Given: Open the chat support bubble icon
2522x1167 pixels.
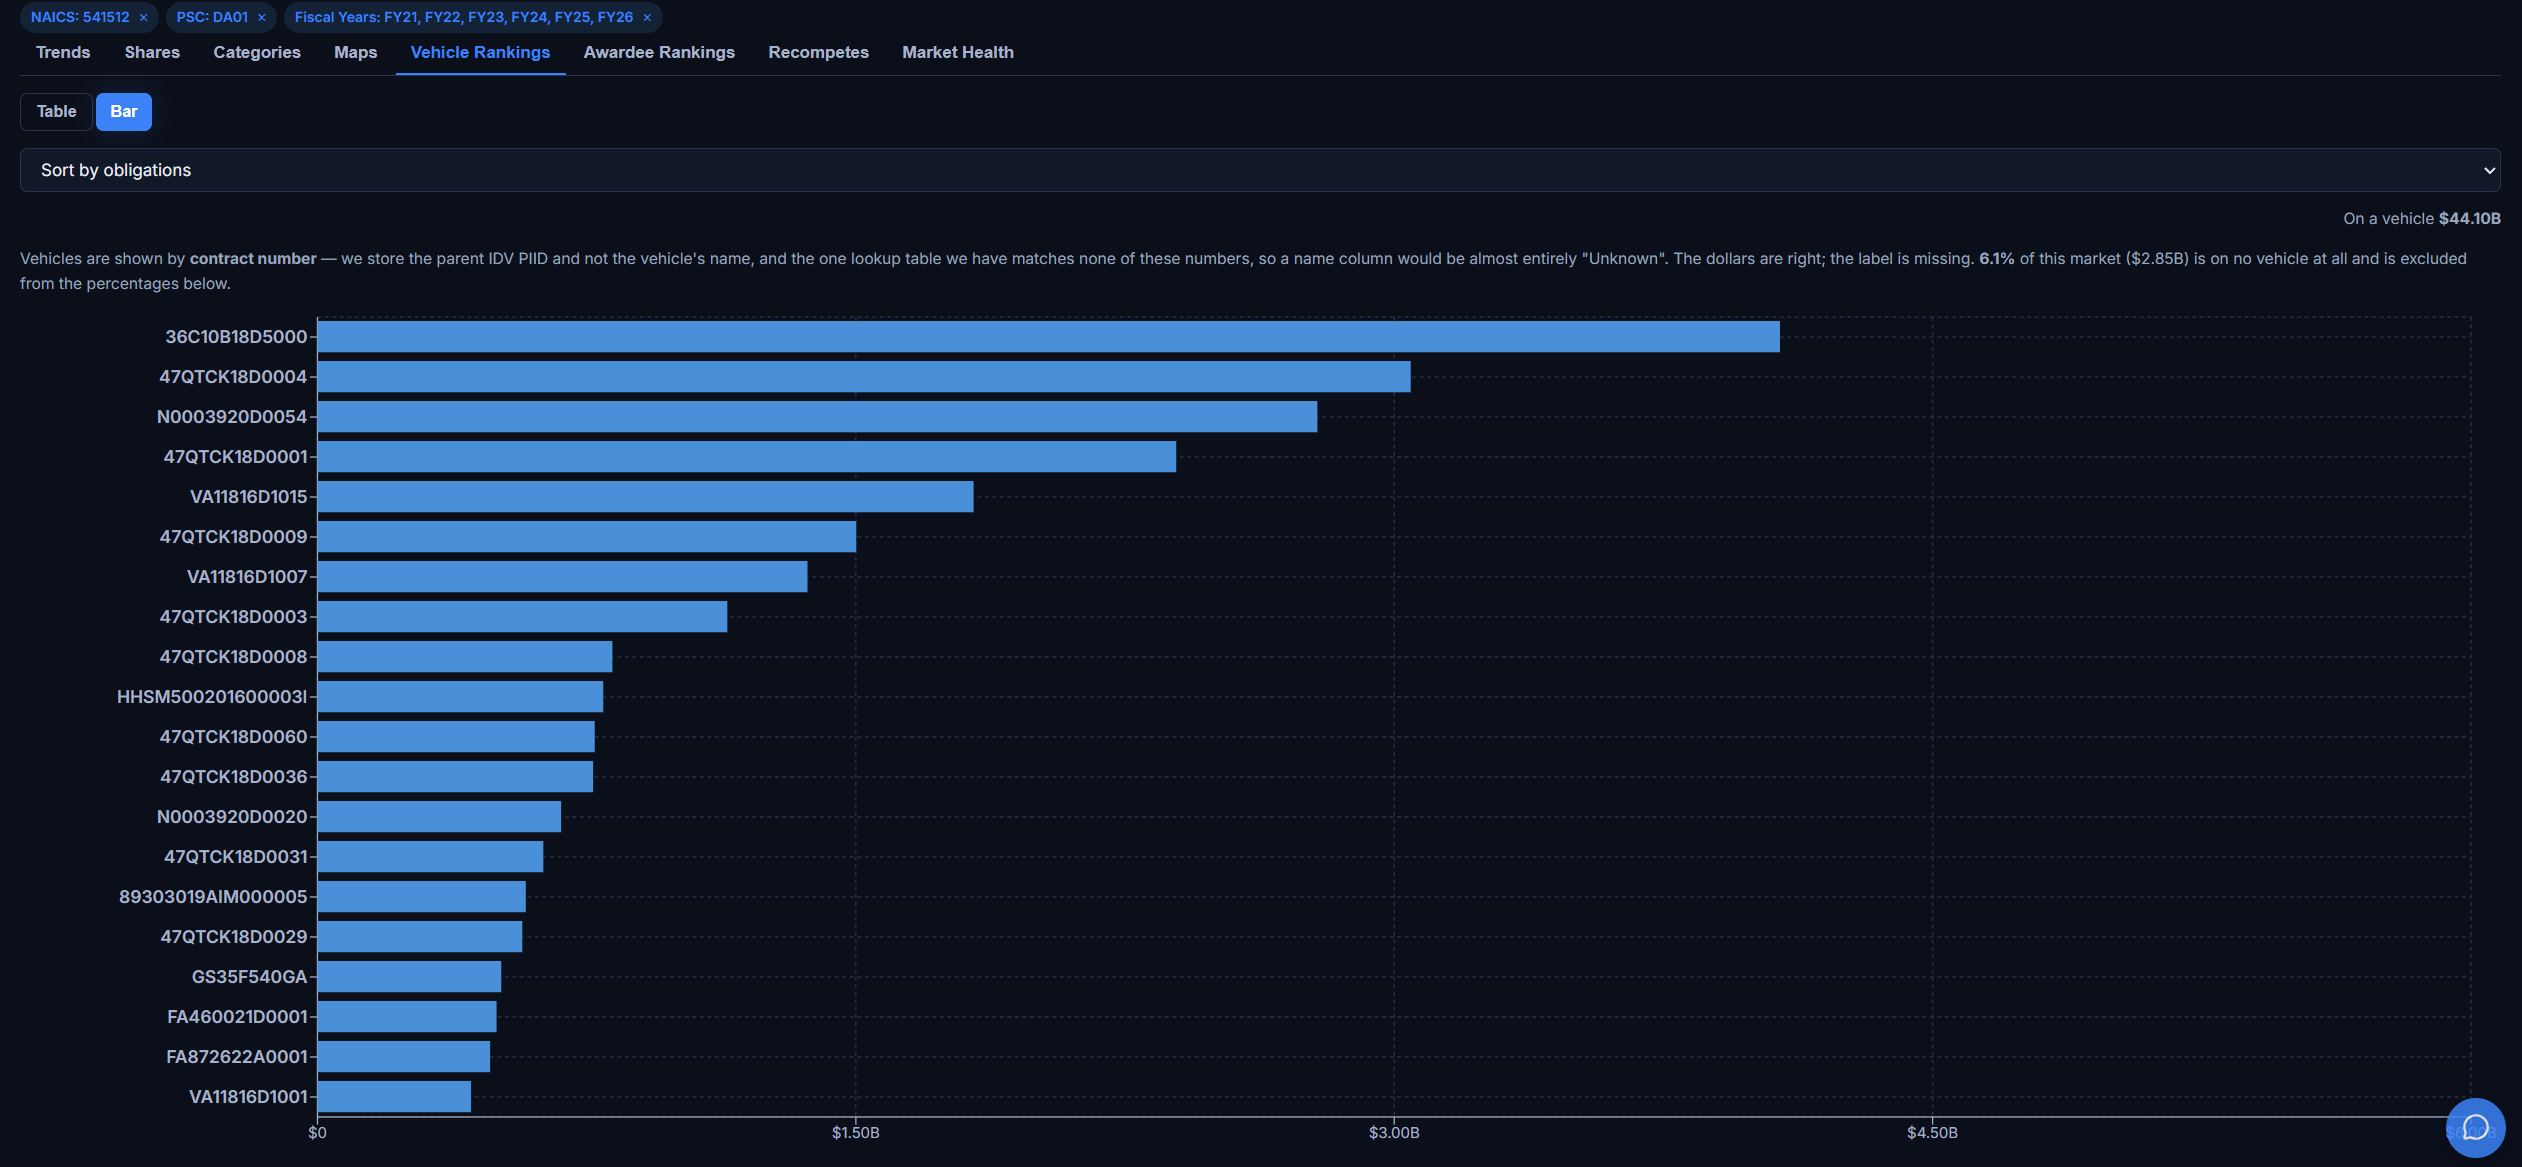Looking at the screenshot, I should (x=2475, y=1127).
